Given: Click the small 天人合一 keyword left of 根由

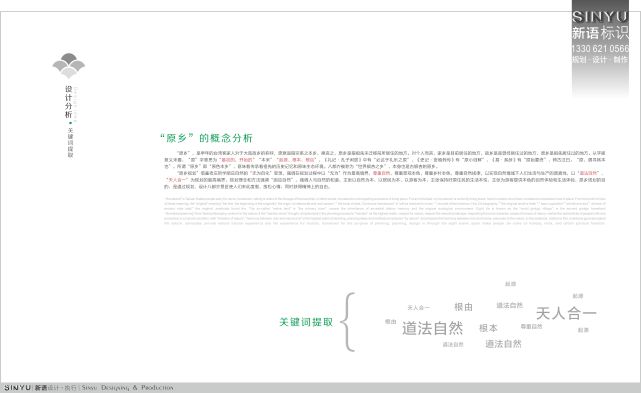Looking at the screenshot, I should point(418,308).
